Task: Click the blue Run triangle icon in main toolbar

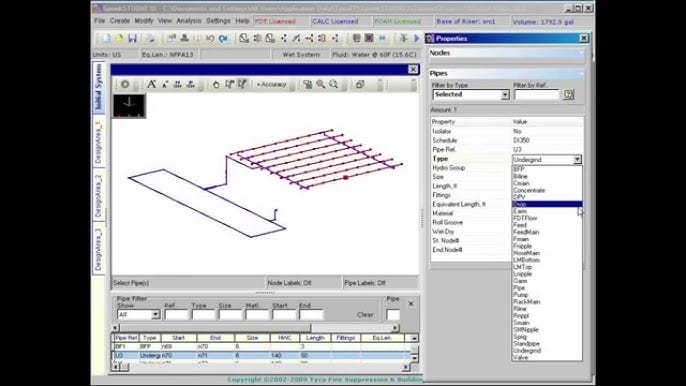Action: tap(416, 39)
